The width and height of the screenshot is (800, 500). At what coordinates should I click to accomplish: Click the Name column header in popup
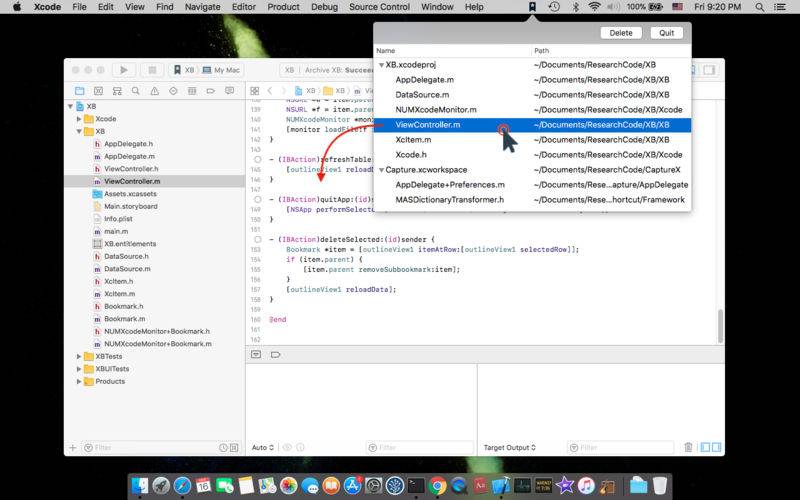tap(453, 51)
